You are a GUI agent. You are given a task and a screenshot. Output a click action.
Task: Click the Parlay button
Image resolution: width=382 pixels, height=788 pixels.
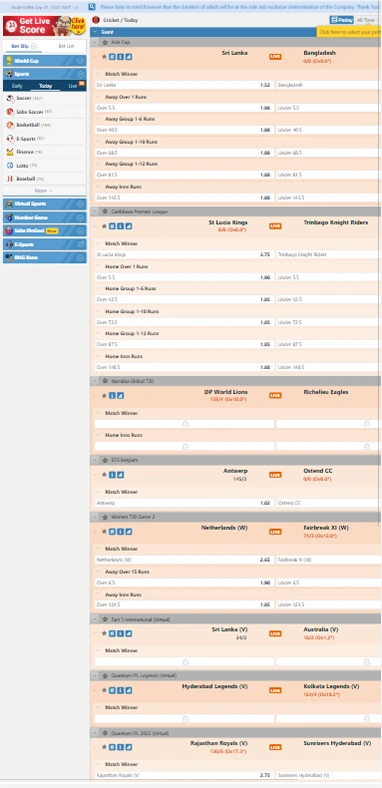[342, 20]
